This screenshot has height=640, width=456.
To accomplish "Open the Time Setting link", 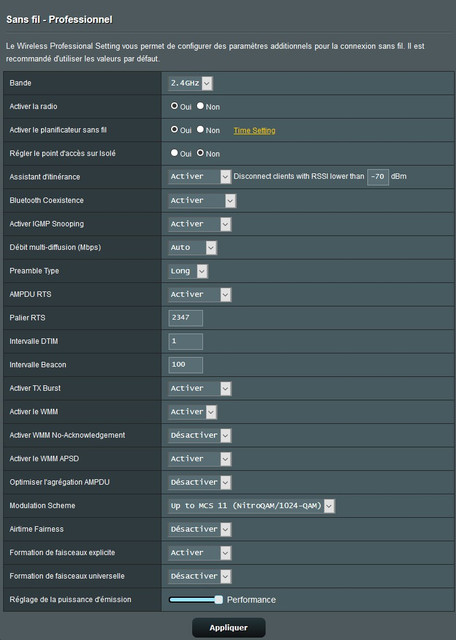I will coord(254,131).
